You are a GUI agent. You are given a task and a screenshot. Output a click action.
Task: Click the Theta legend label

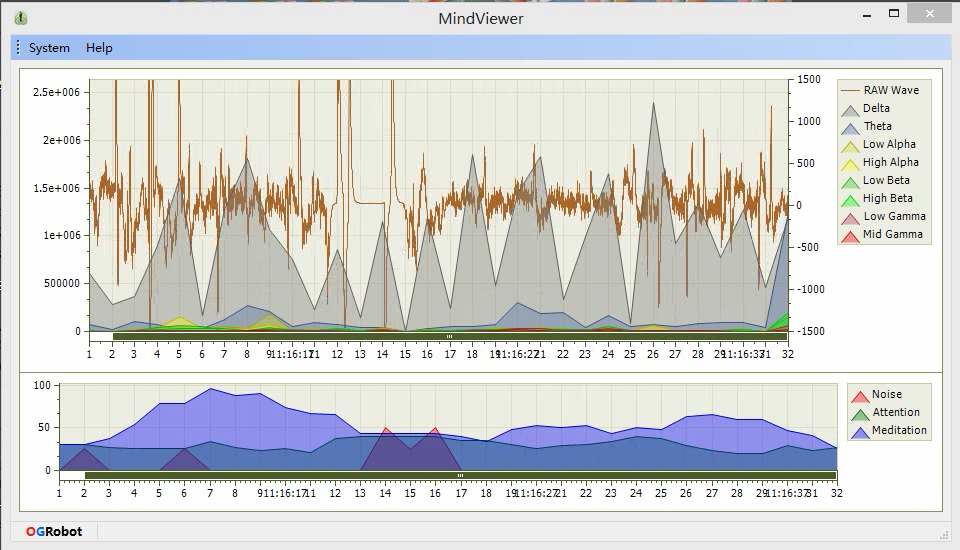pyautogui.click(x=877, y=126)
